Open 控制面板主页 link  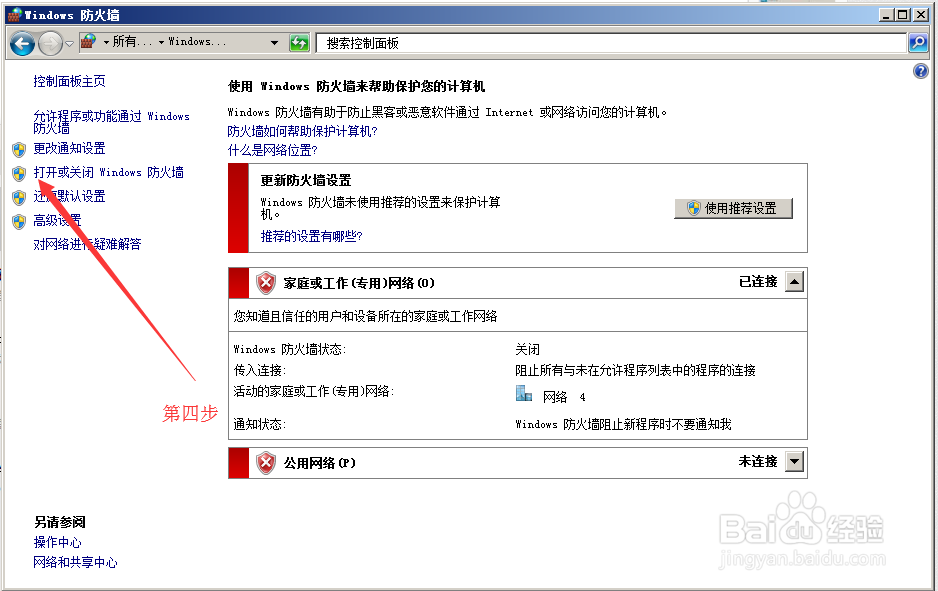click(x=69, y=81)
